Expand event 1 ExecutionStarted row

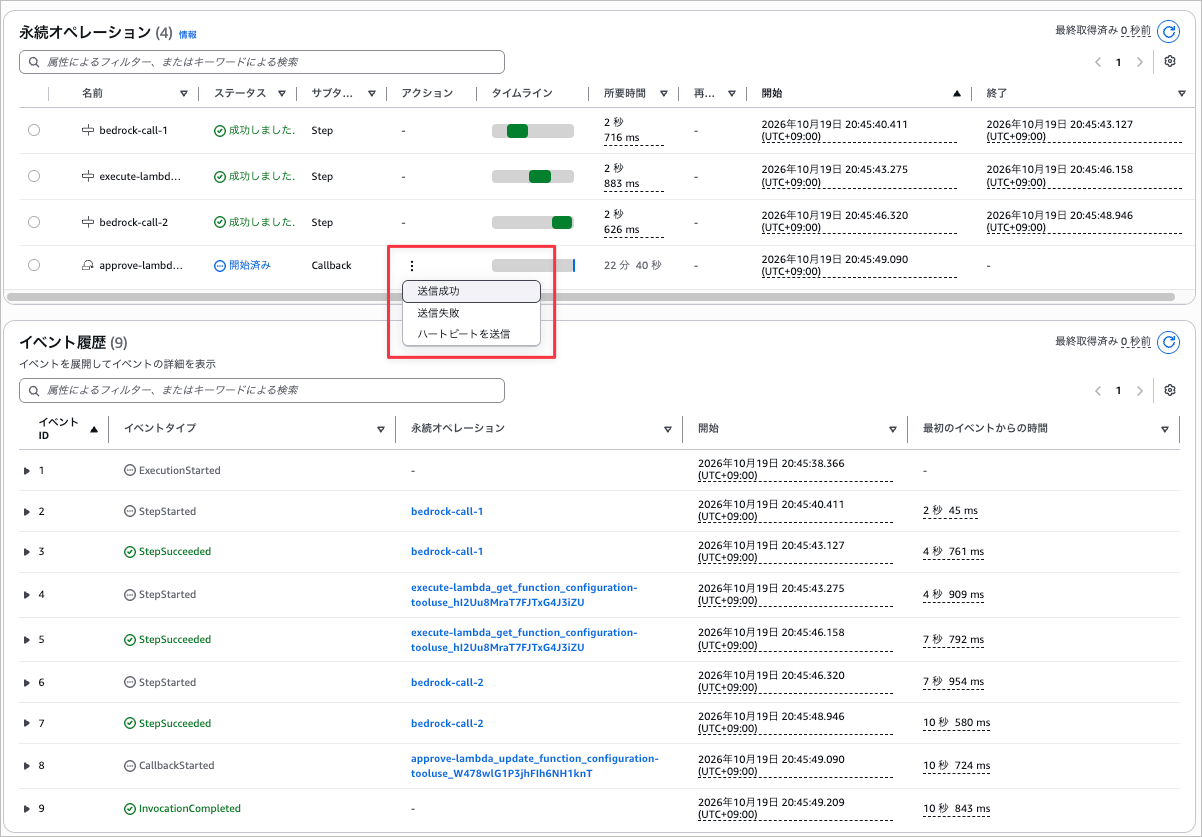point(27,470)
